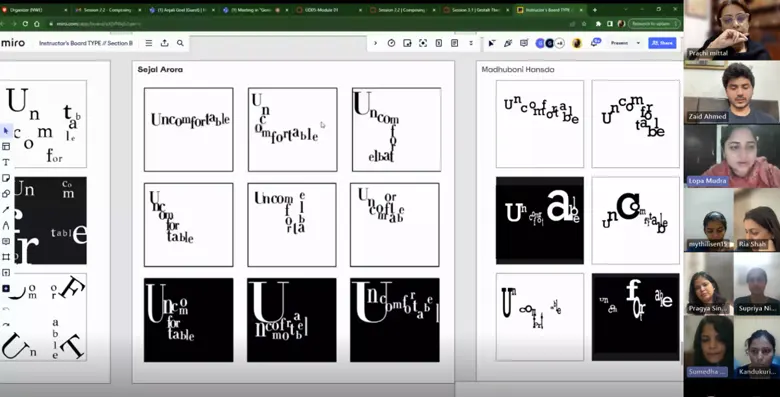The height and width of the screenshot is (397, 780).
Task: Click Zaid Ahmed video tile
Action: pos(732,92)
